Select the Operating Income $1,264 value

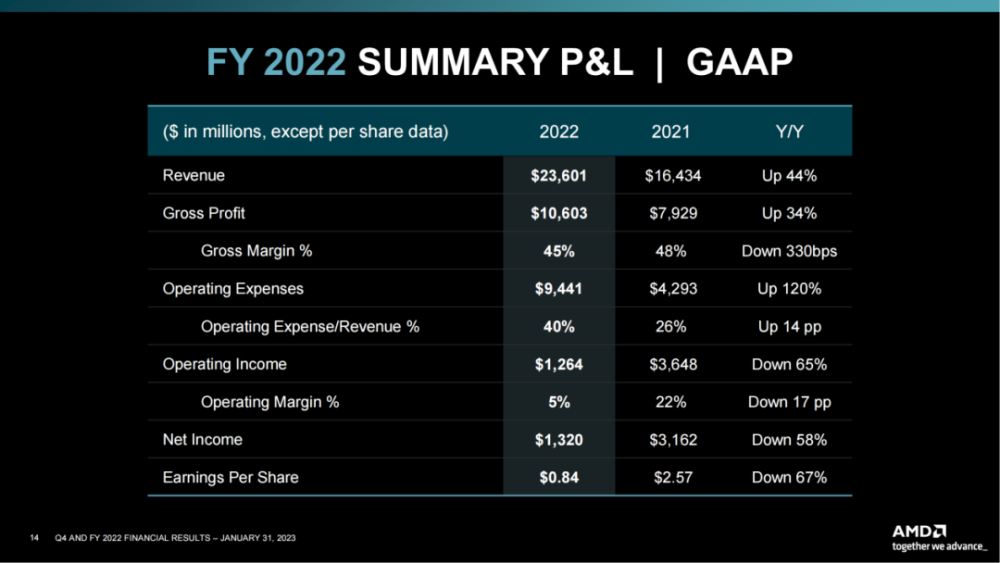[559, 364]
